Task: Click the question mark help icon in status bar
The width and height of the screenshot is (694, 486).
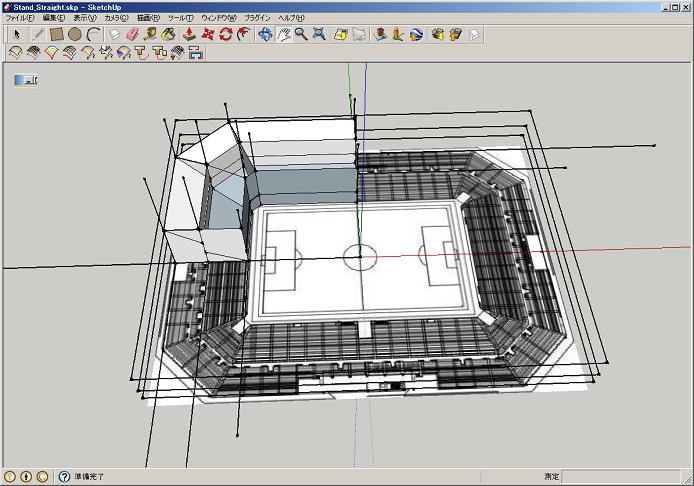Action: [64, 477]
